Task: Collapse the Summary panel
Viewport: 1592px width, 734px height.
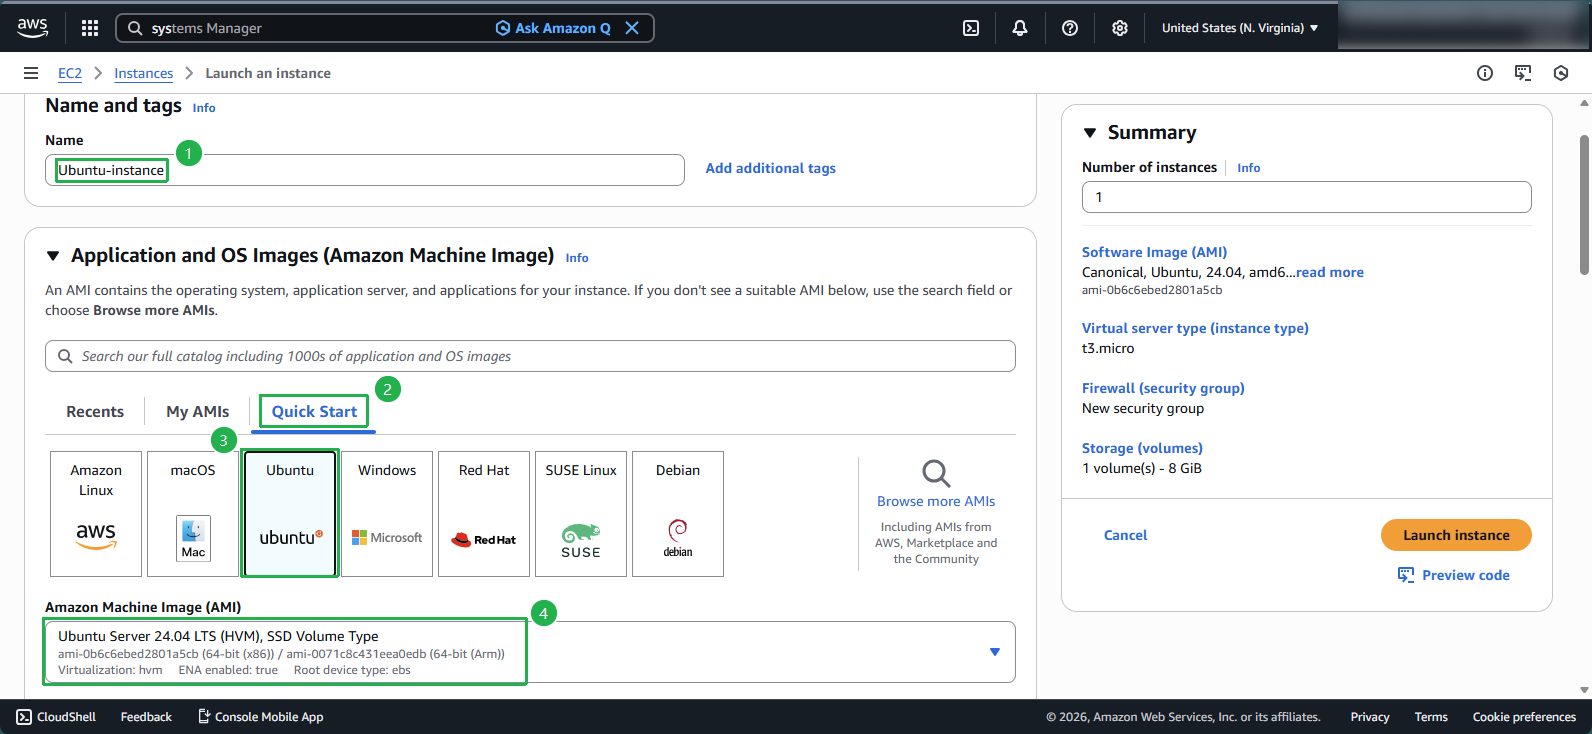Action: pyautogui.click(x=1090, y=133)
